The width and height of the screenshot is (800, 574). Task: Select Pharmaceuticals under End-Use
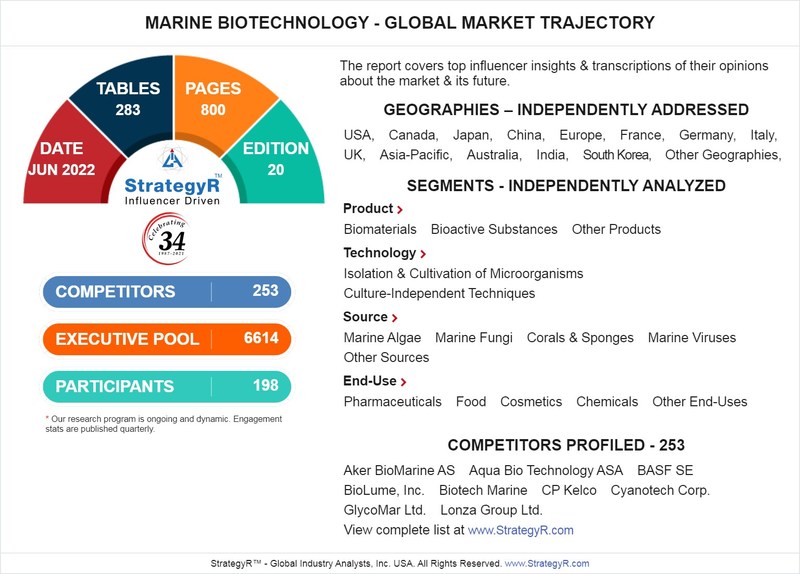point(392,402)
